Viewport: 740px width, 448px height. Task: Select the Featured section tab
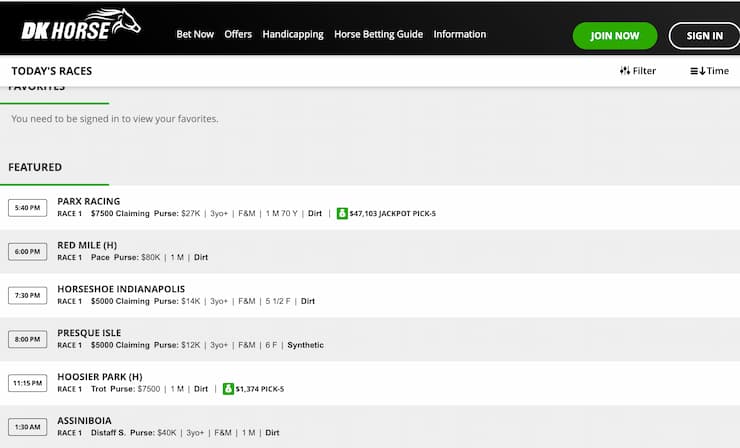(35, 167)
